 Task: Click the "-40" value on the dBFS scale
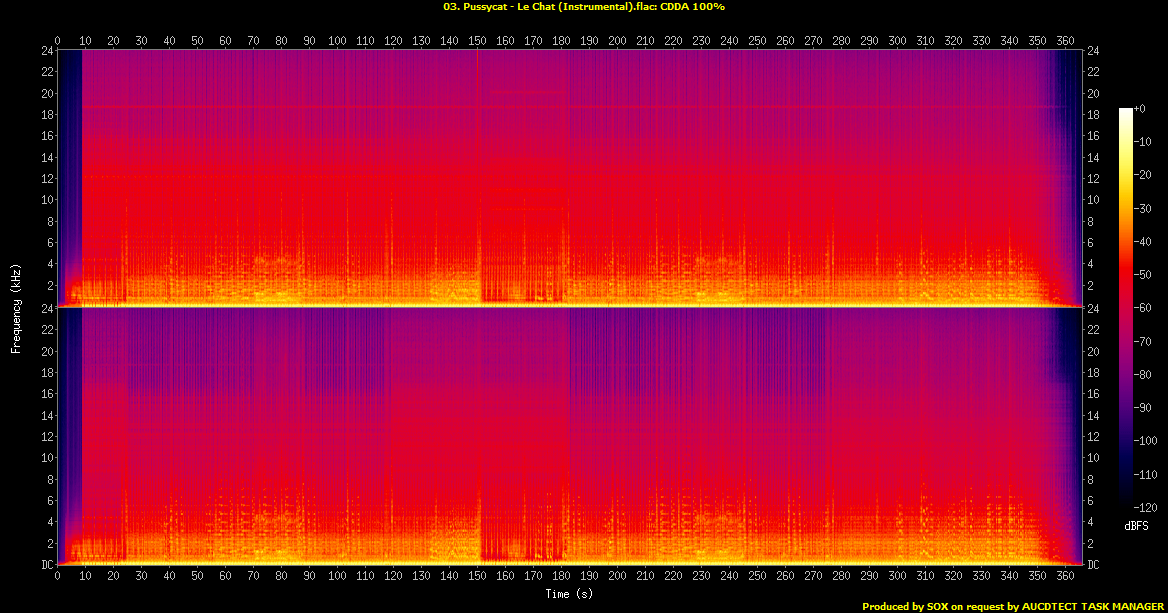click(x=1143, y=241)
